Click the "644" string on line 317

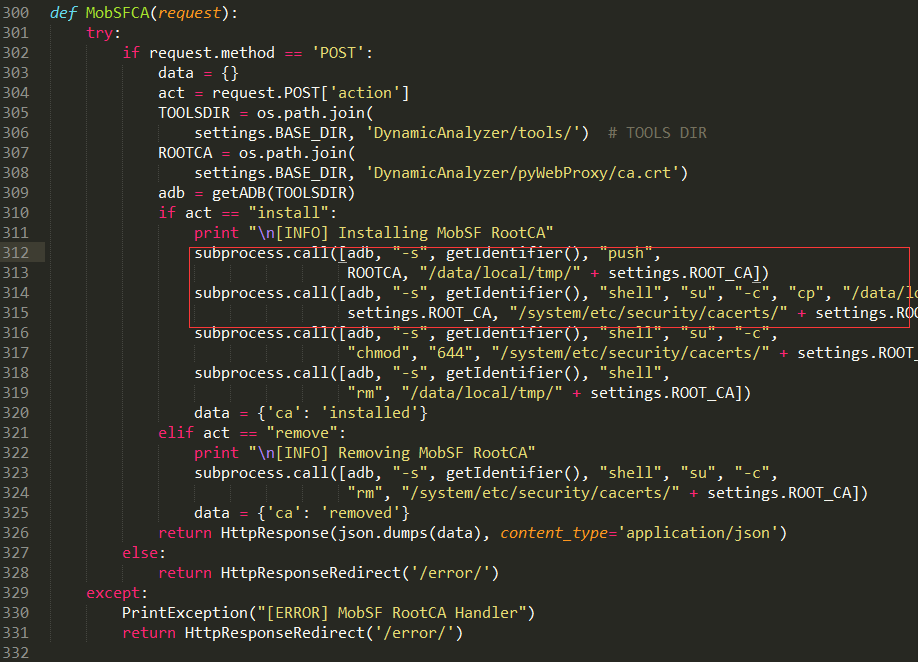(450, 353)
